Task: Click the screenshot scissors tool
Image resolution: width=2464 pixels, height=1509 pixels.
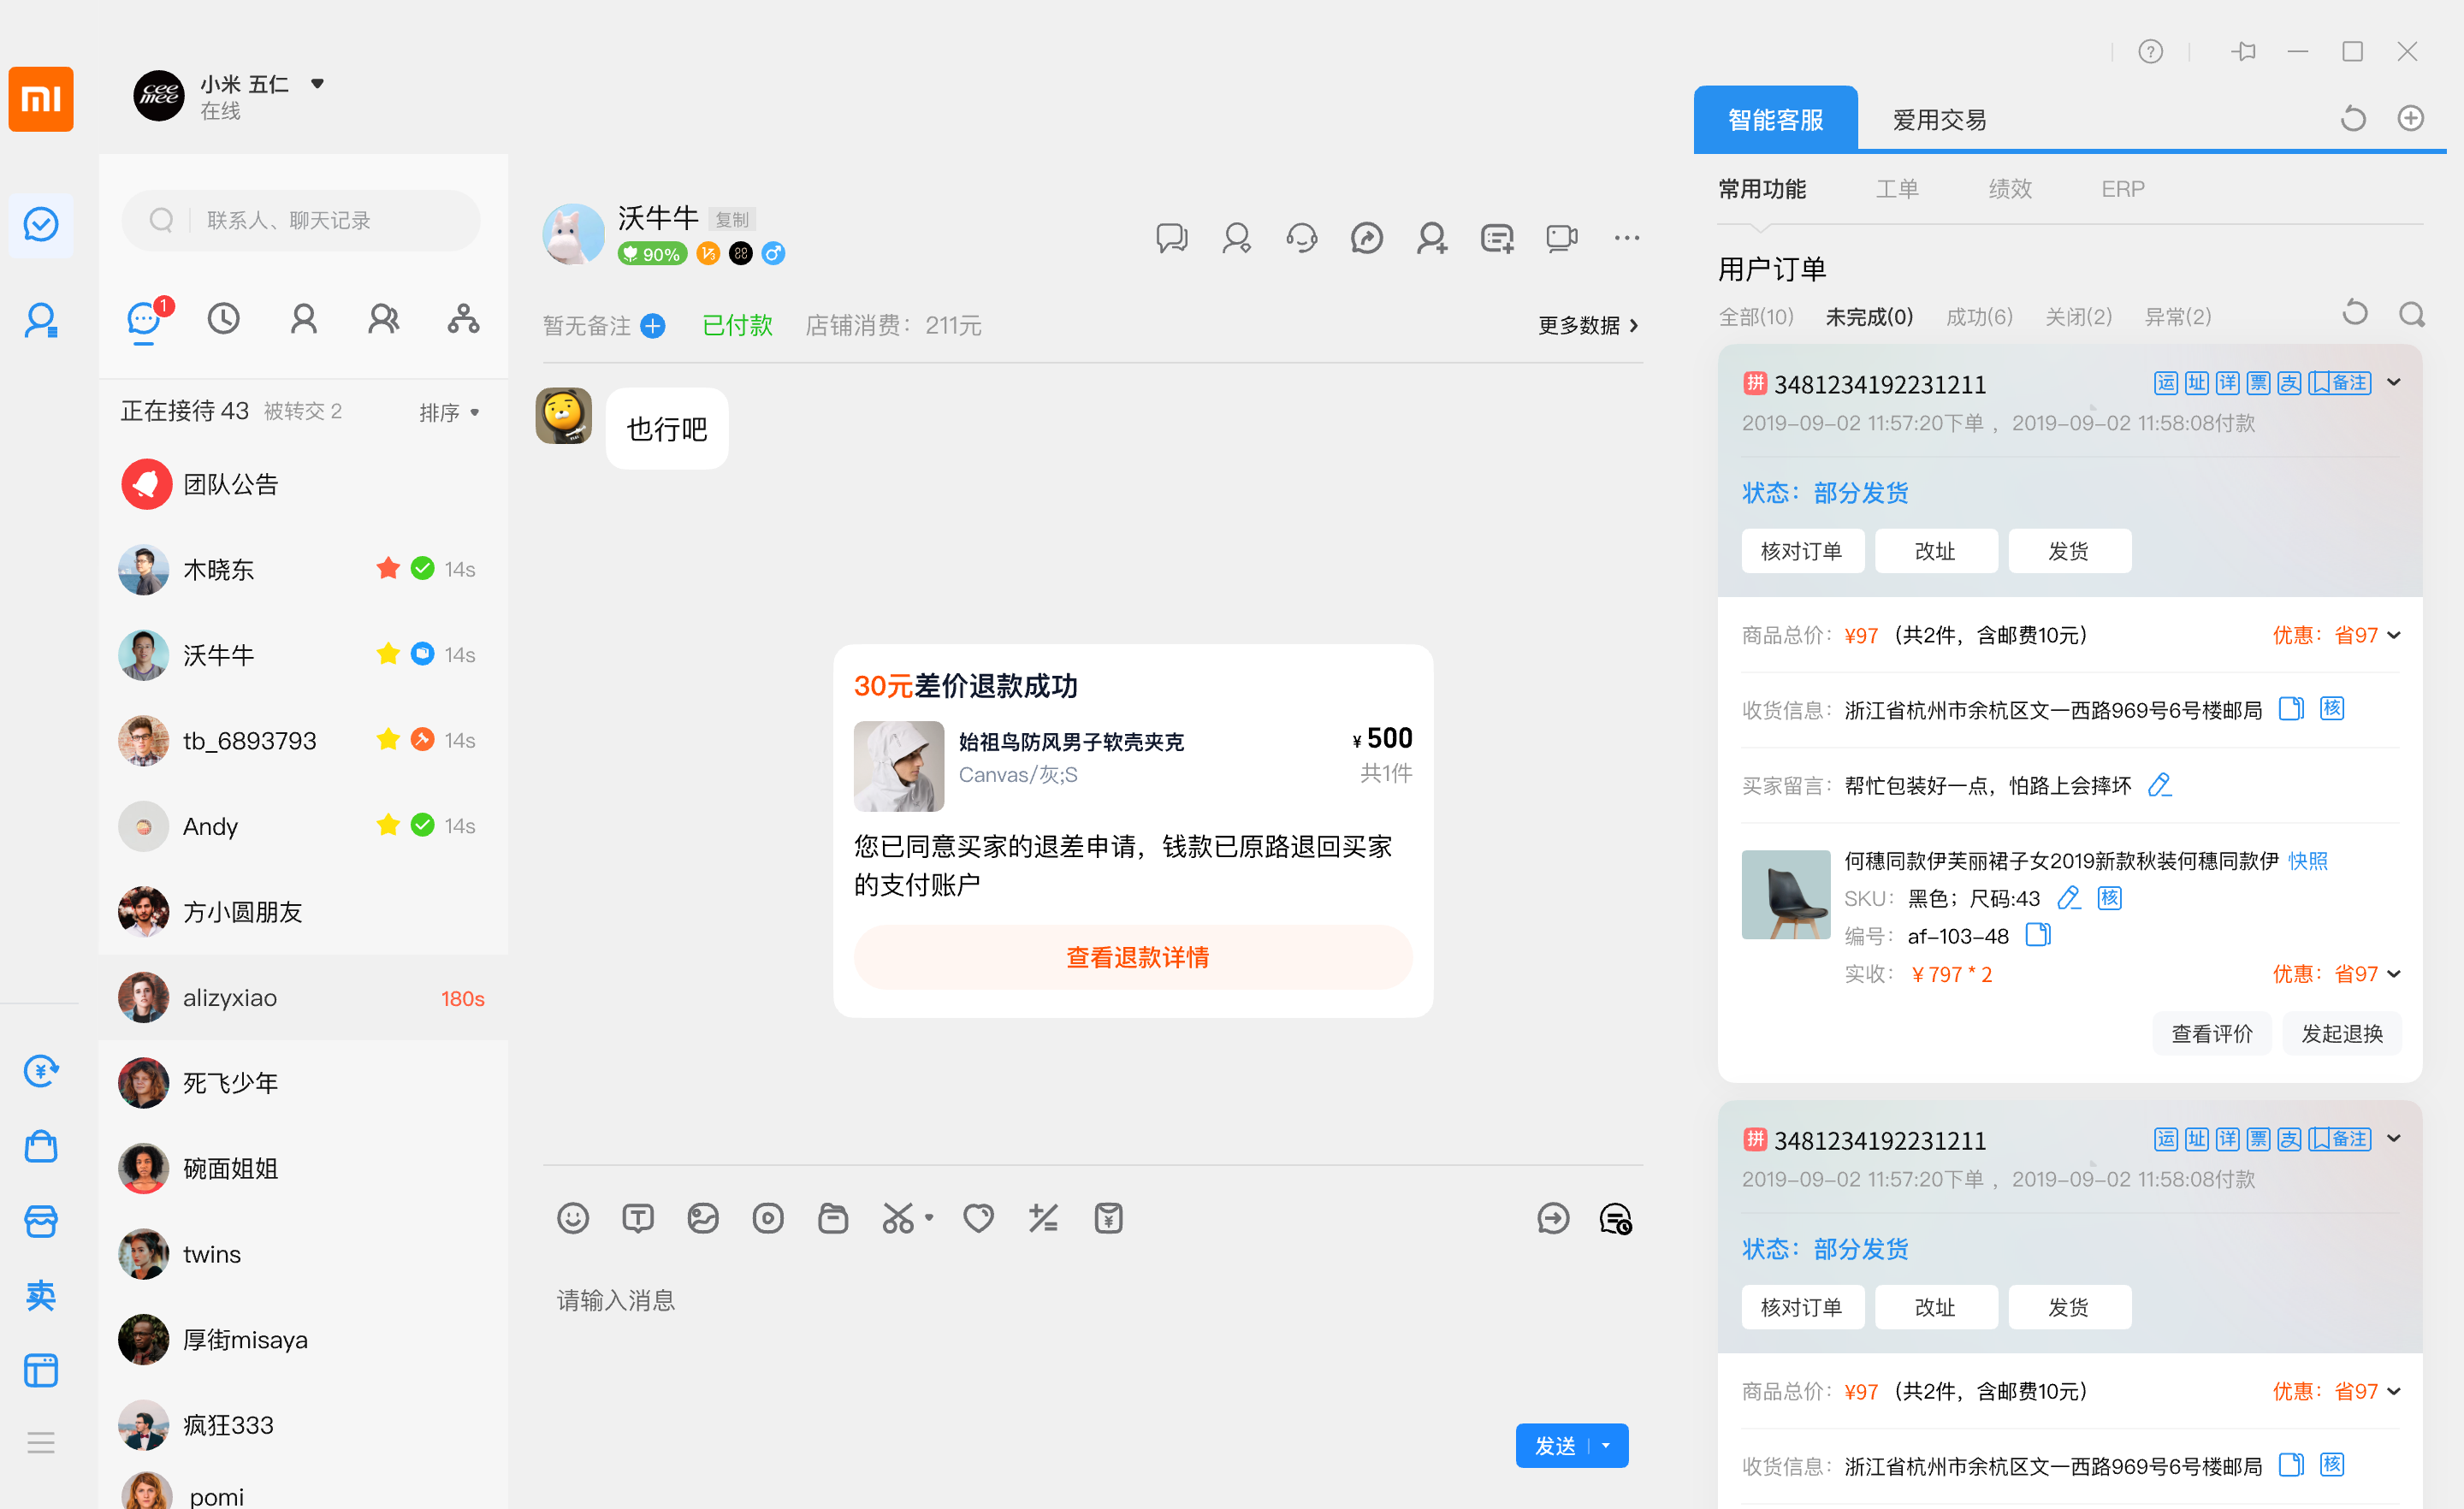Action: (x=898, y=1218)
